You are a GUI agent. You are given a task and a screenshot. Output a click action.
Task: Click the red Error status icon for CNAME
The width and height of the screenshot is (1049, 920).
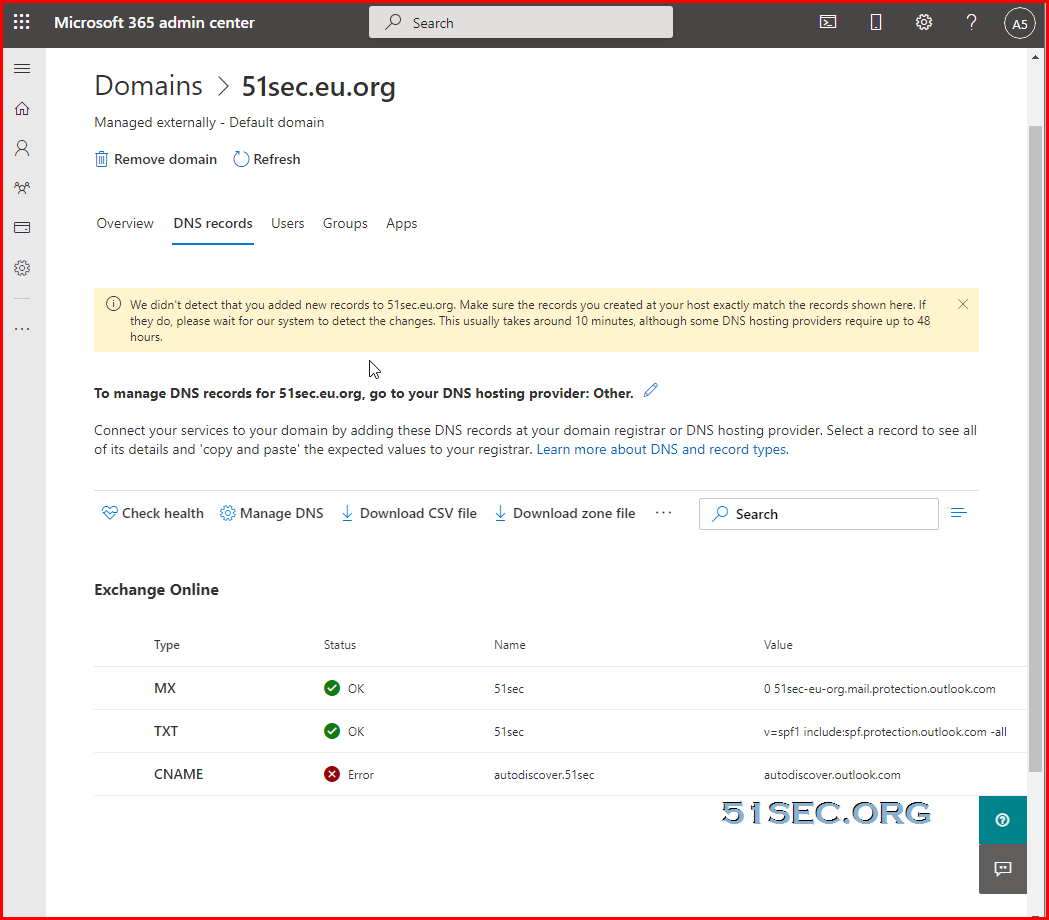pyautogui.click(x=332, y=774)
